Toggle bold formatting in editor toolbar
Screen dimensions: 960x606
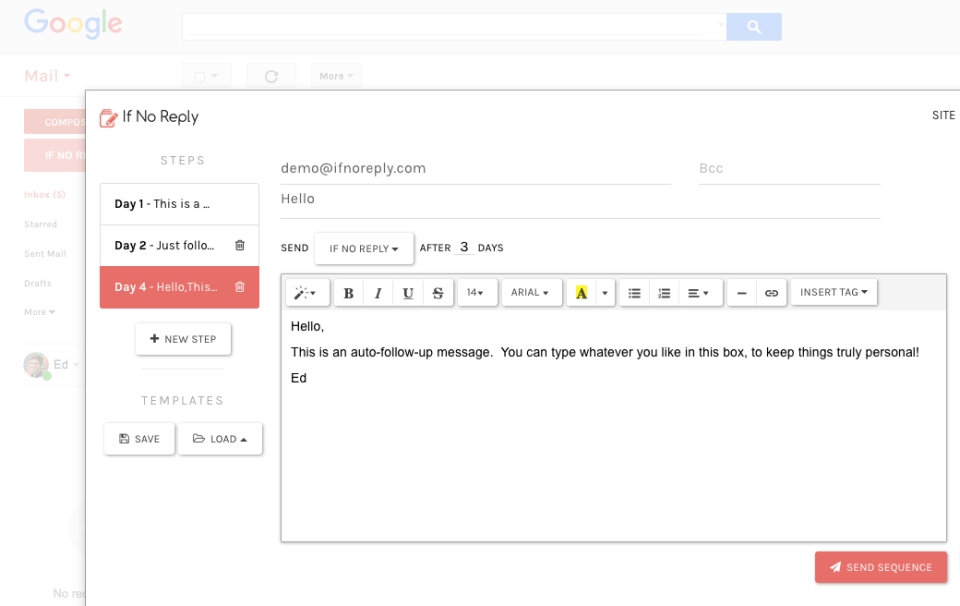(x=348, y=293)
